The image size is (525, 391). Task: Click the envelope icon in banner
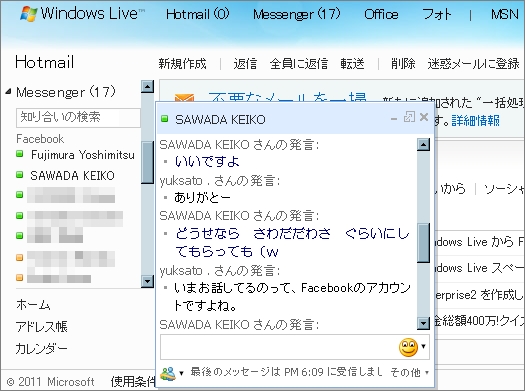coord(184,98)
